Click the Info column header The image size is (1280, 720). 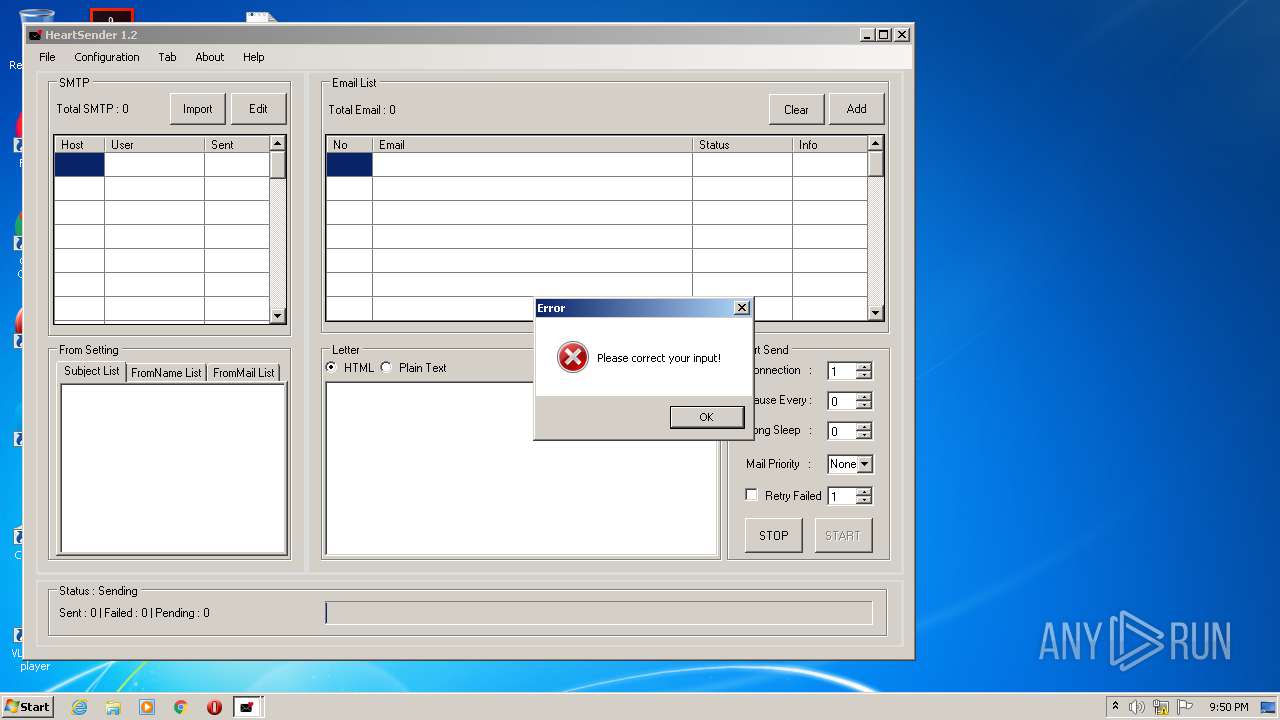pos(830,145)
